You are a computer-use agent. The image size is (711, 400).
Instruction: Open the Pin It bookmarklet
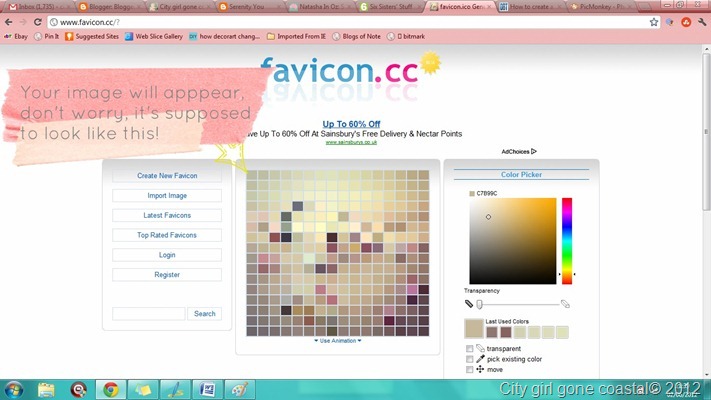point(47,36)
